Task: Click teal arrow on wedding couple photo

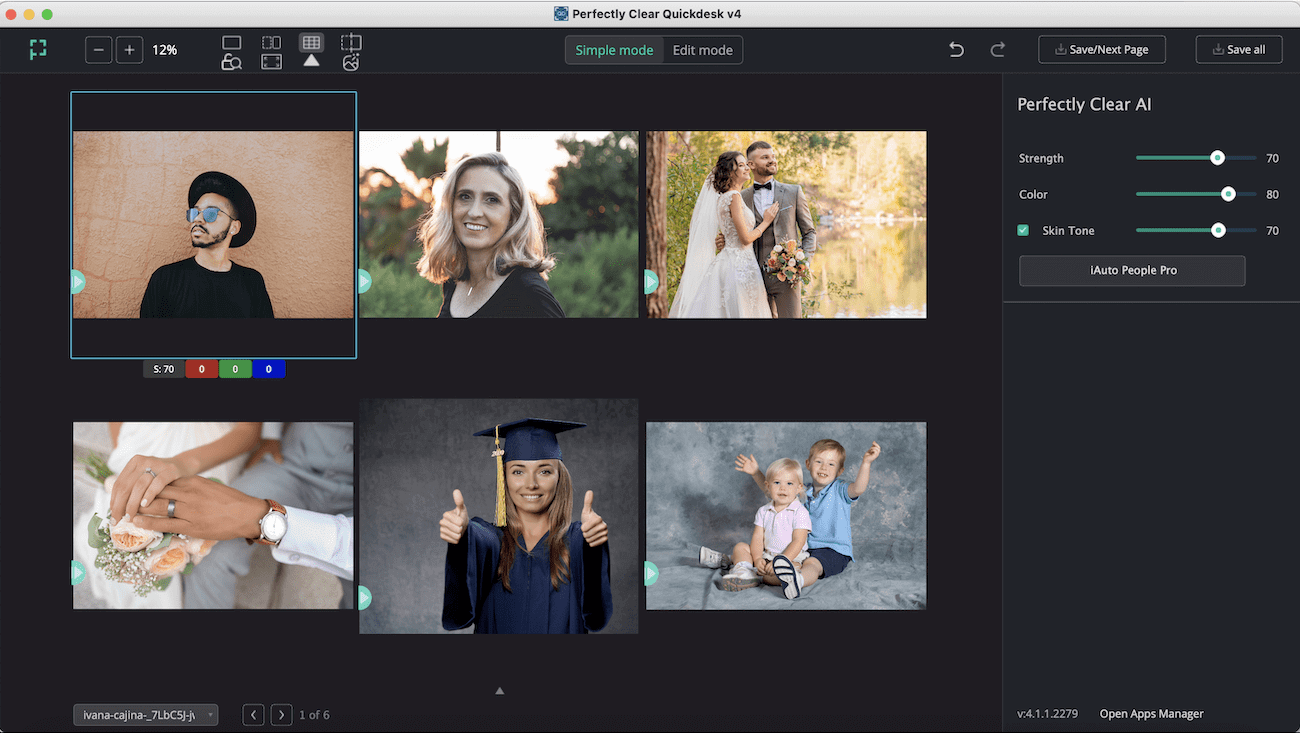Action: click(x=651, y=282)
